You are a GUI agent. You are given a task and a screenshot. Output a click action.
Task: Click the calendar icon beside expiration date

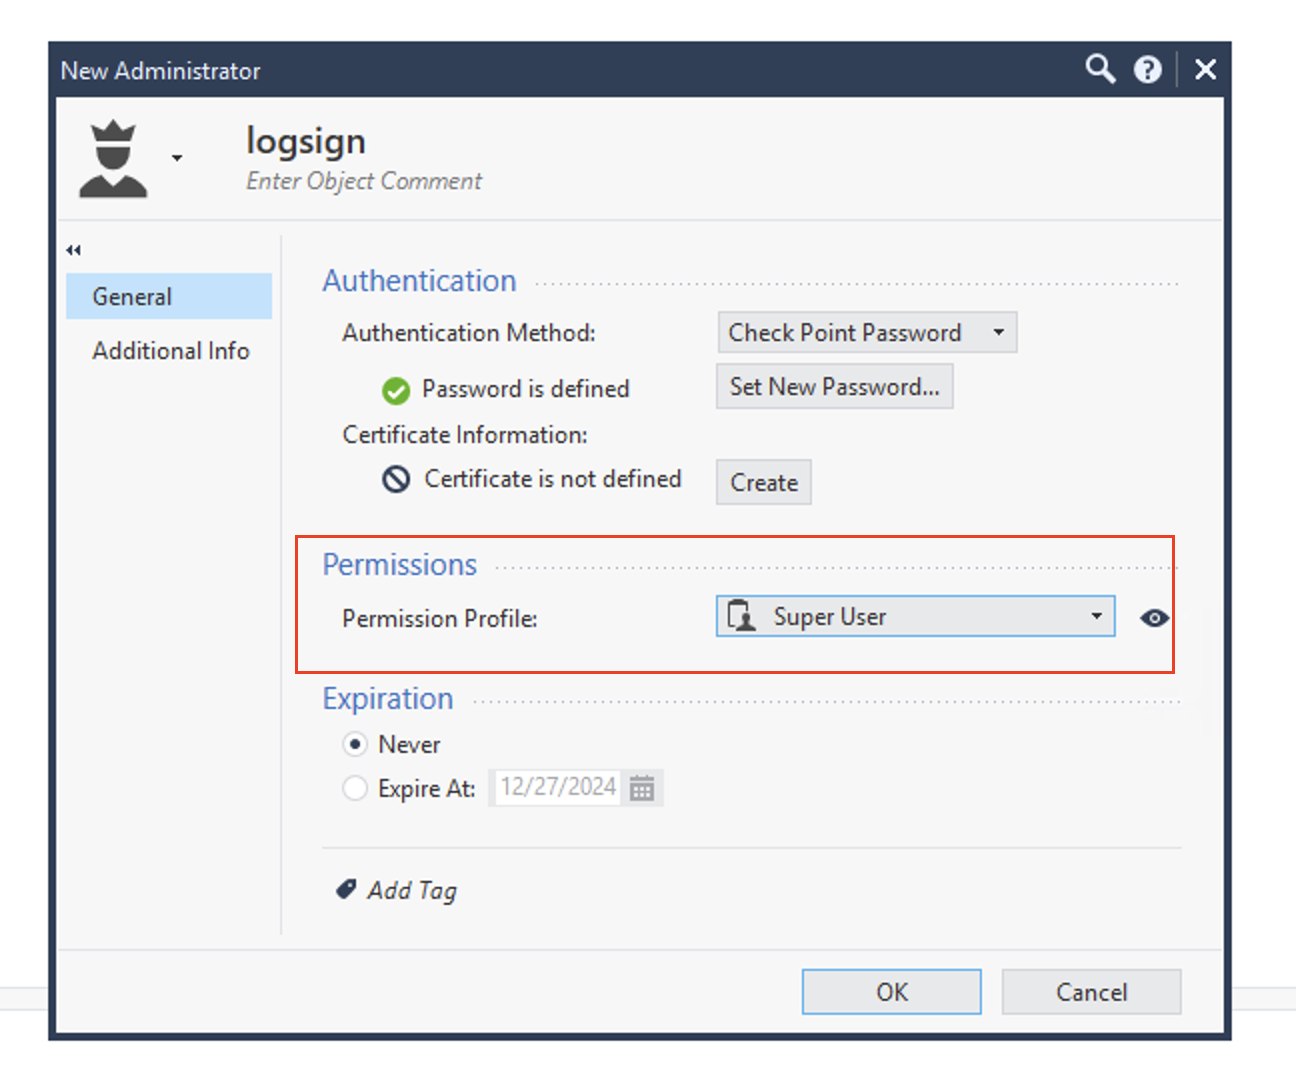(x=642, y=788)
